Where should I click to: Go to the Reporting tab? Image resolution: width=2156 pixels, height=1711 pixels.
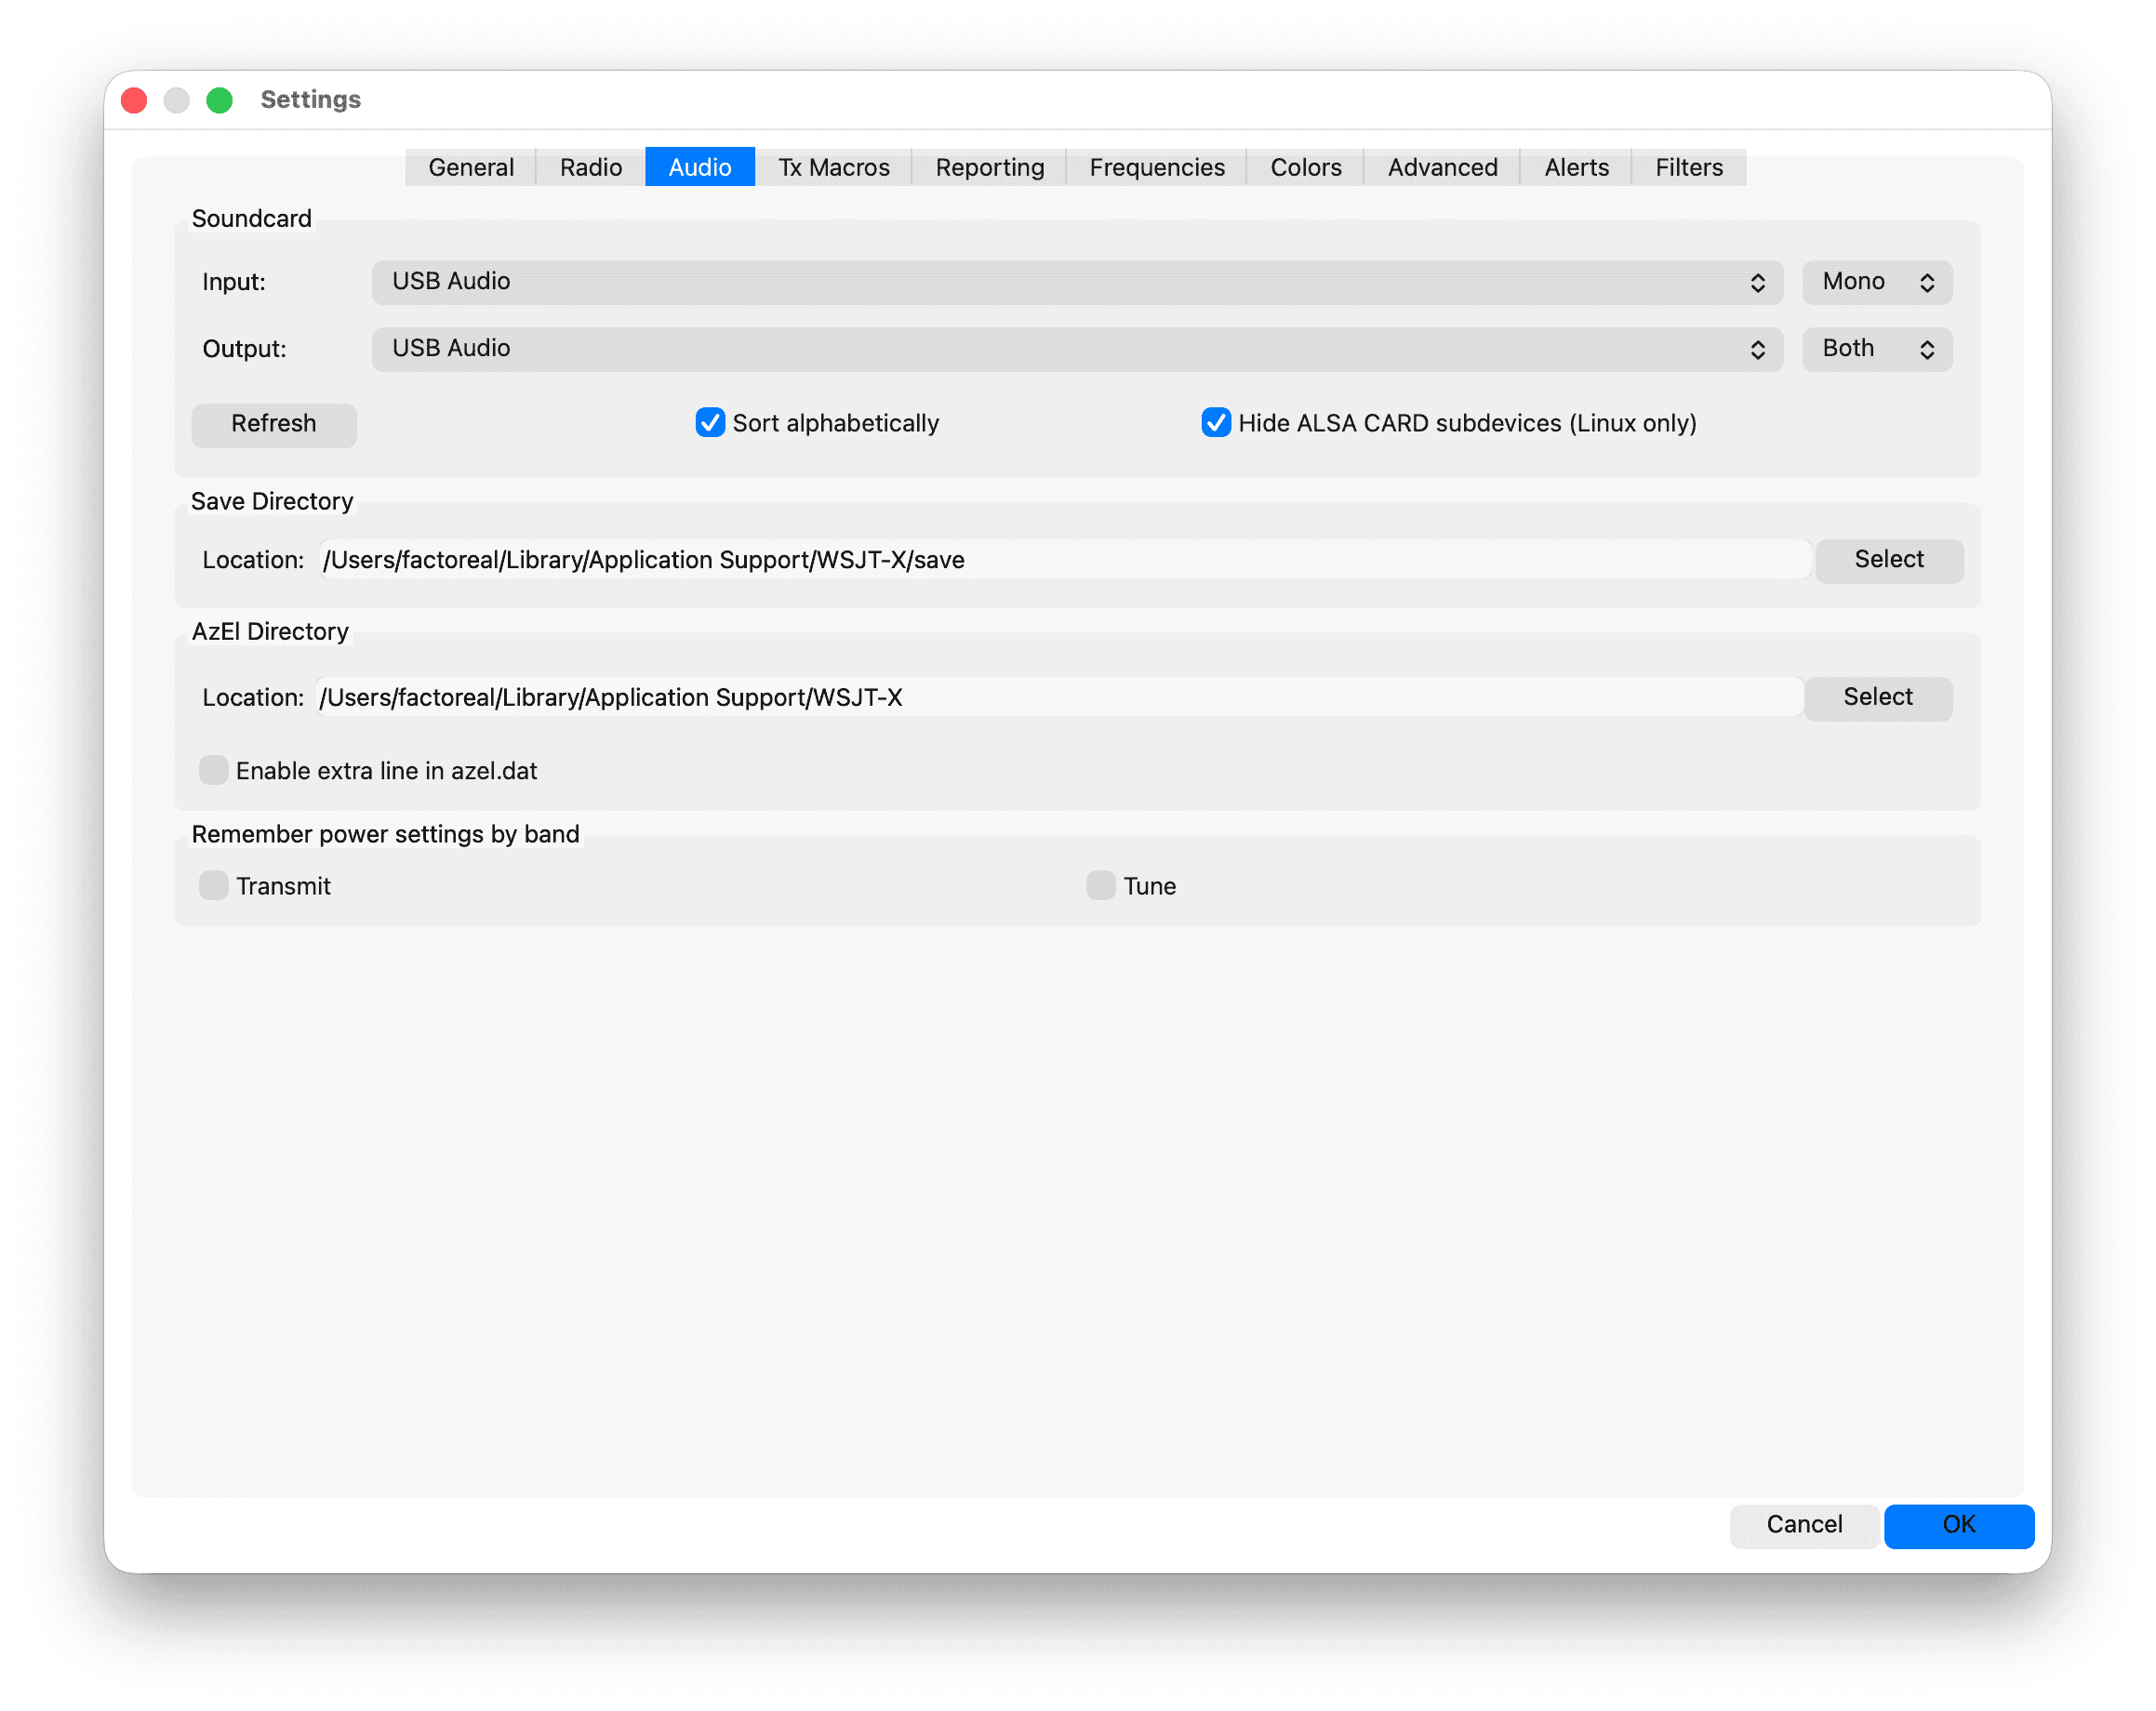click(x=989, y=167)
